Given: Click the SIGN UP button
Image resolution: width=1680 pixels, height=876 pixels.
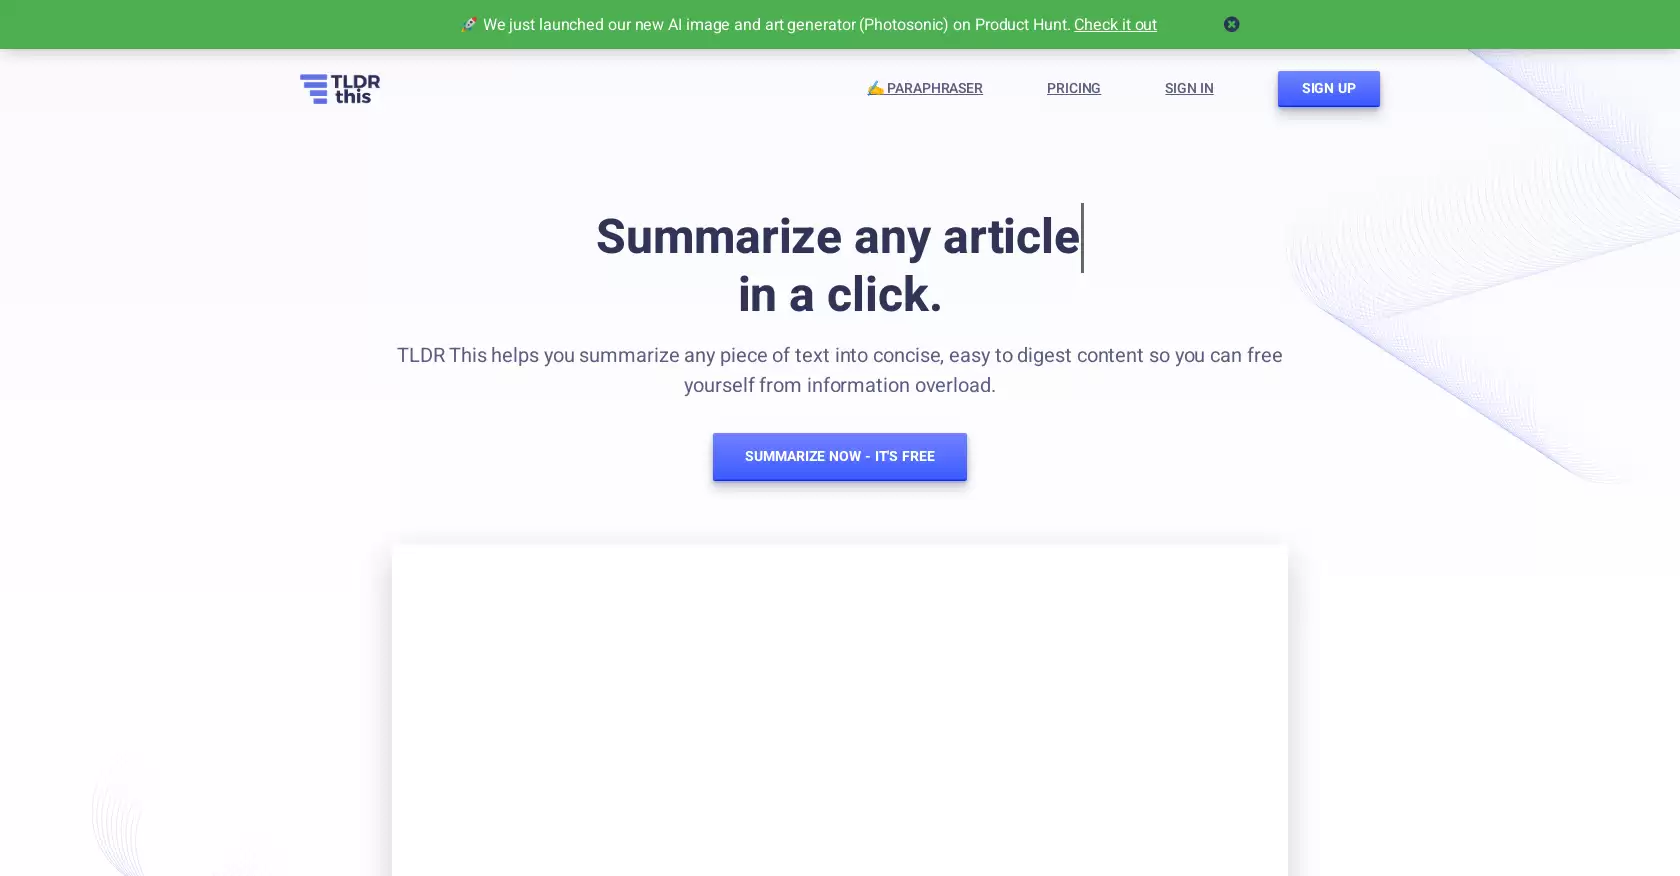Looking at the screenshot, I should (1328, 89).
